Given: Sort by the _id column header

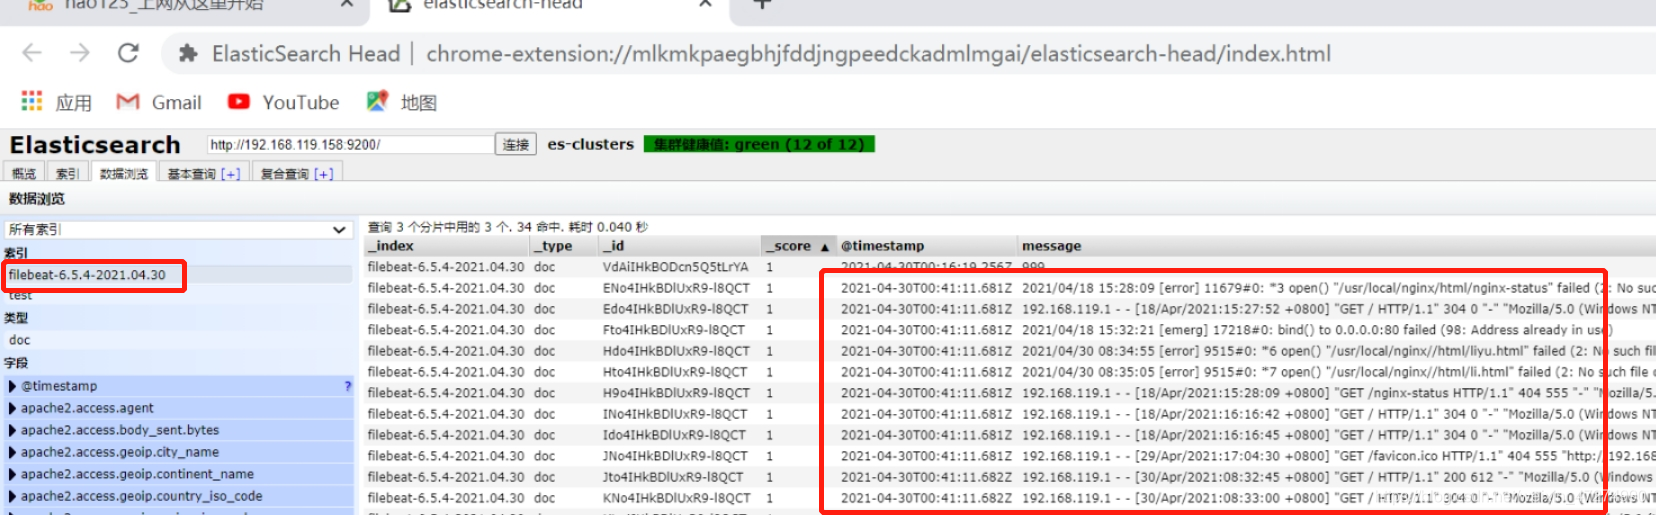Looking at the screenshot, I should 680,246.
